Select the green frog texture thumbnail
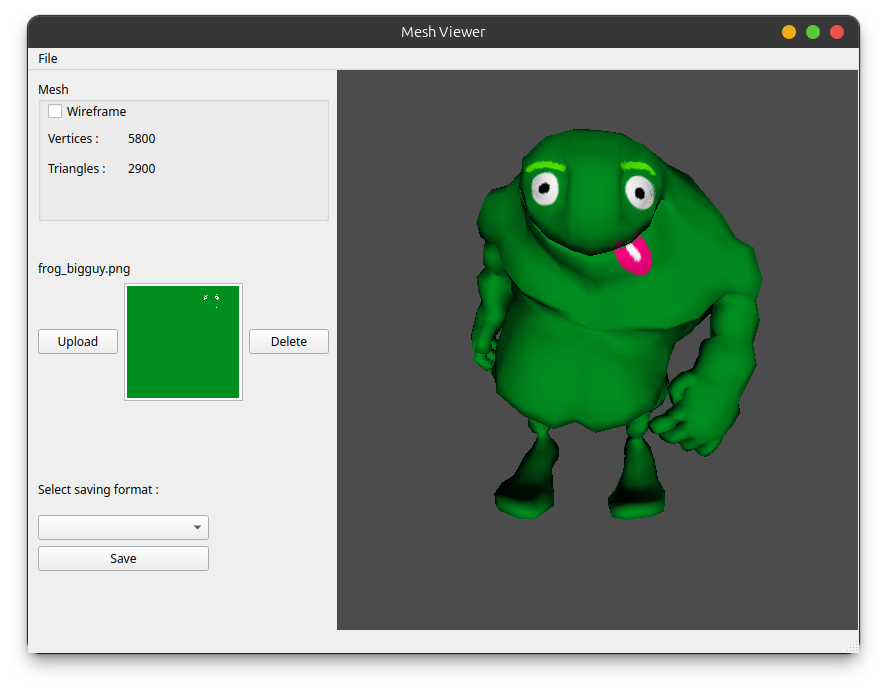Viewport: 887px width, 693px height. point(183,342)
